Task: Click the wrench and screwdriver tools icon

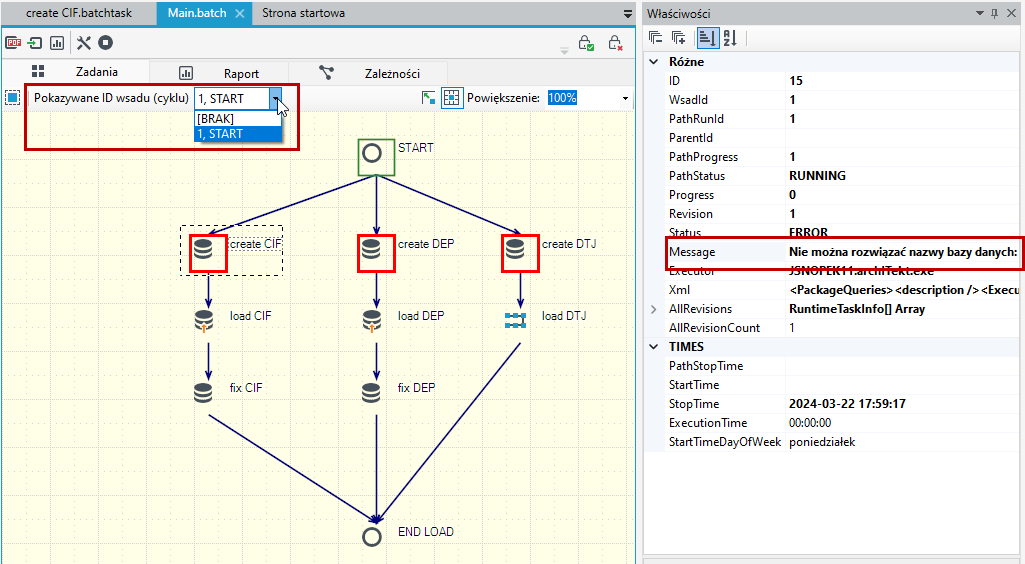Action: pyautogui.click(x=84, y=43)
